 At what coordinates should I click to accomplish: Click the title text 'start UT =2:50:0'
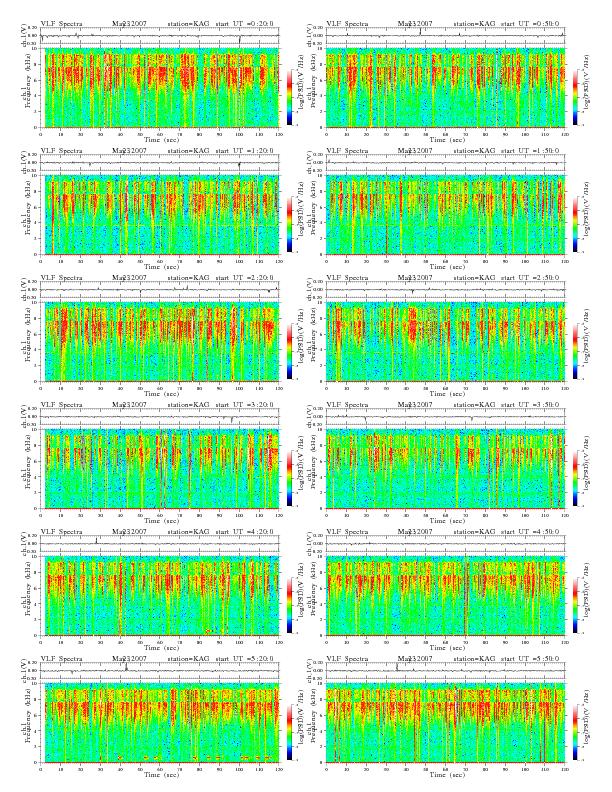(530, 277)
